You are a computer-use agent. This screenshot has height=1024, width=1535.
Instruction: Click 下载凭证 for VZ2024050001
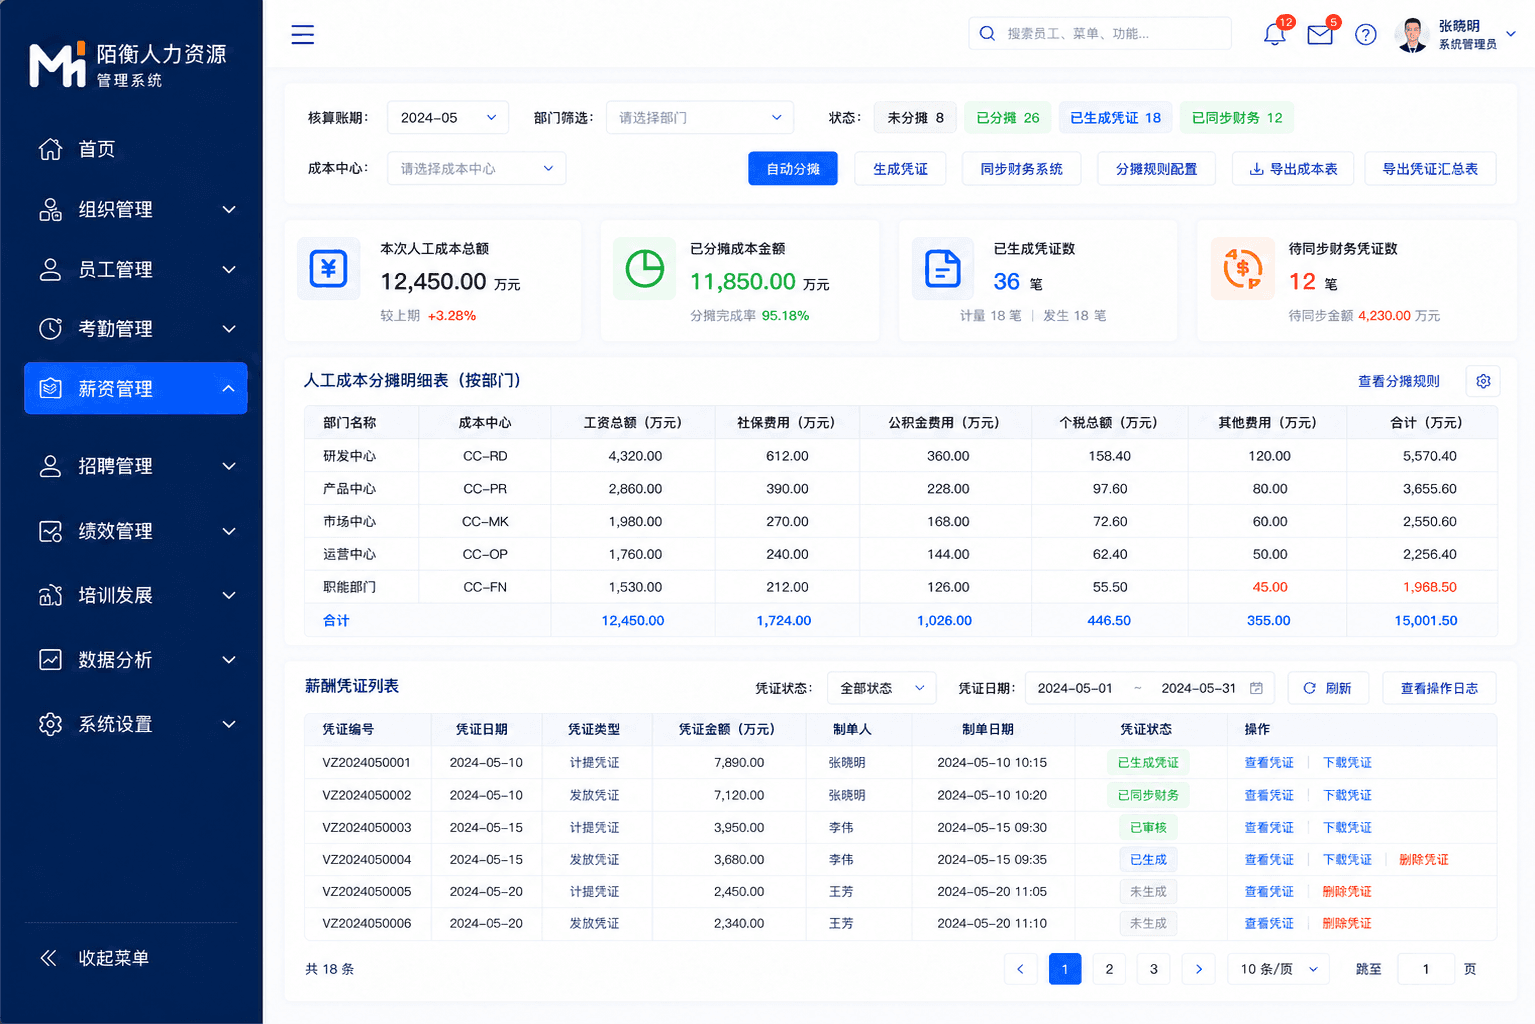tap(1347, 762)
